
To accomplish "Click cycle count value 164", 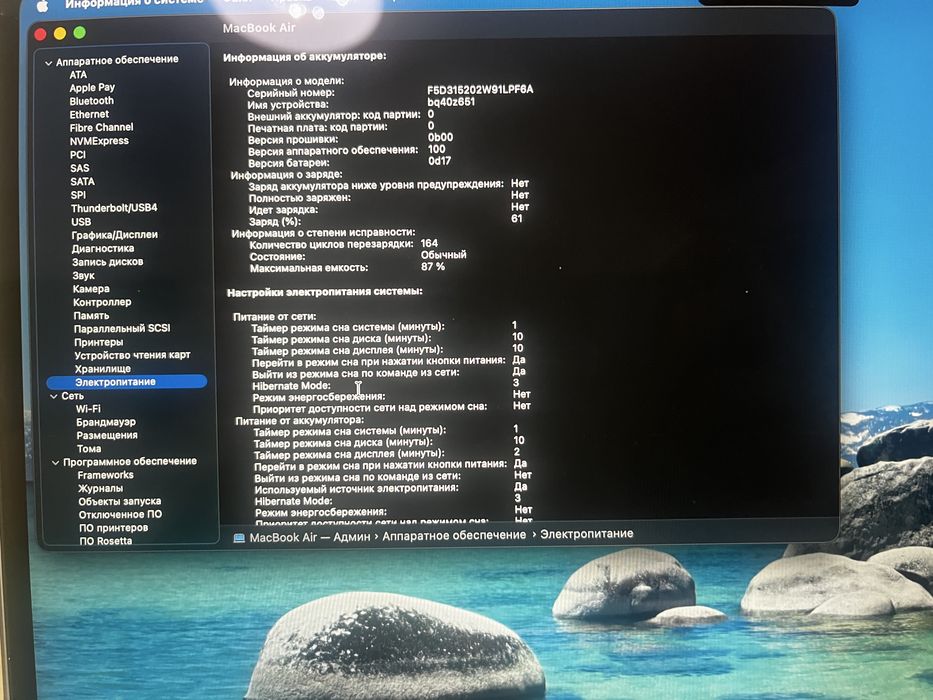I will (429, 243).
